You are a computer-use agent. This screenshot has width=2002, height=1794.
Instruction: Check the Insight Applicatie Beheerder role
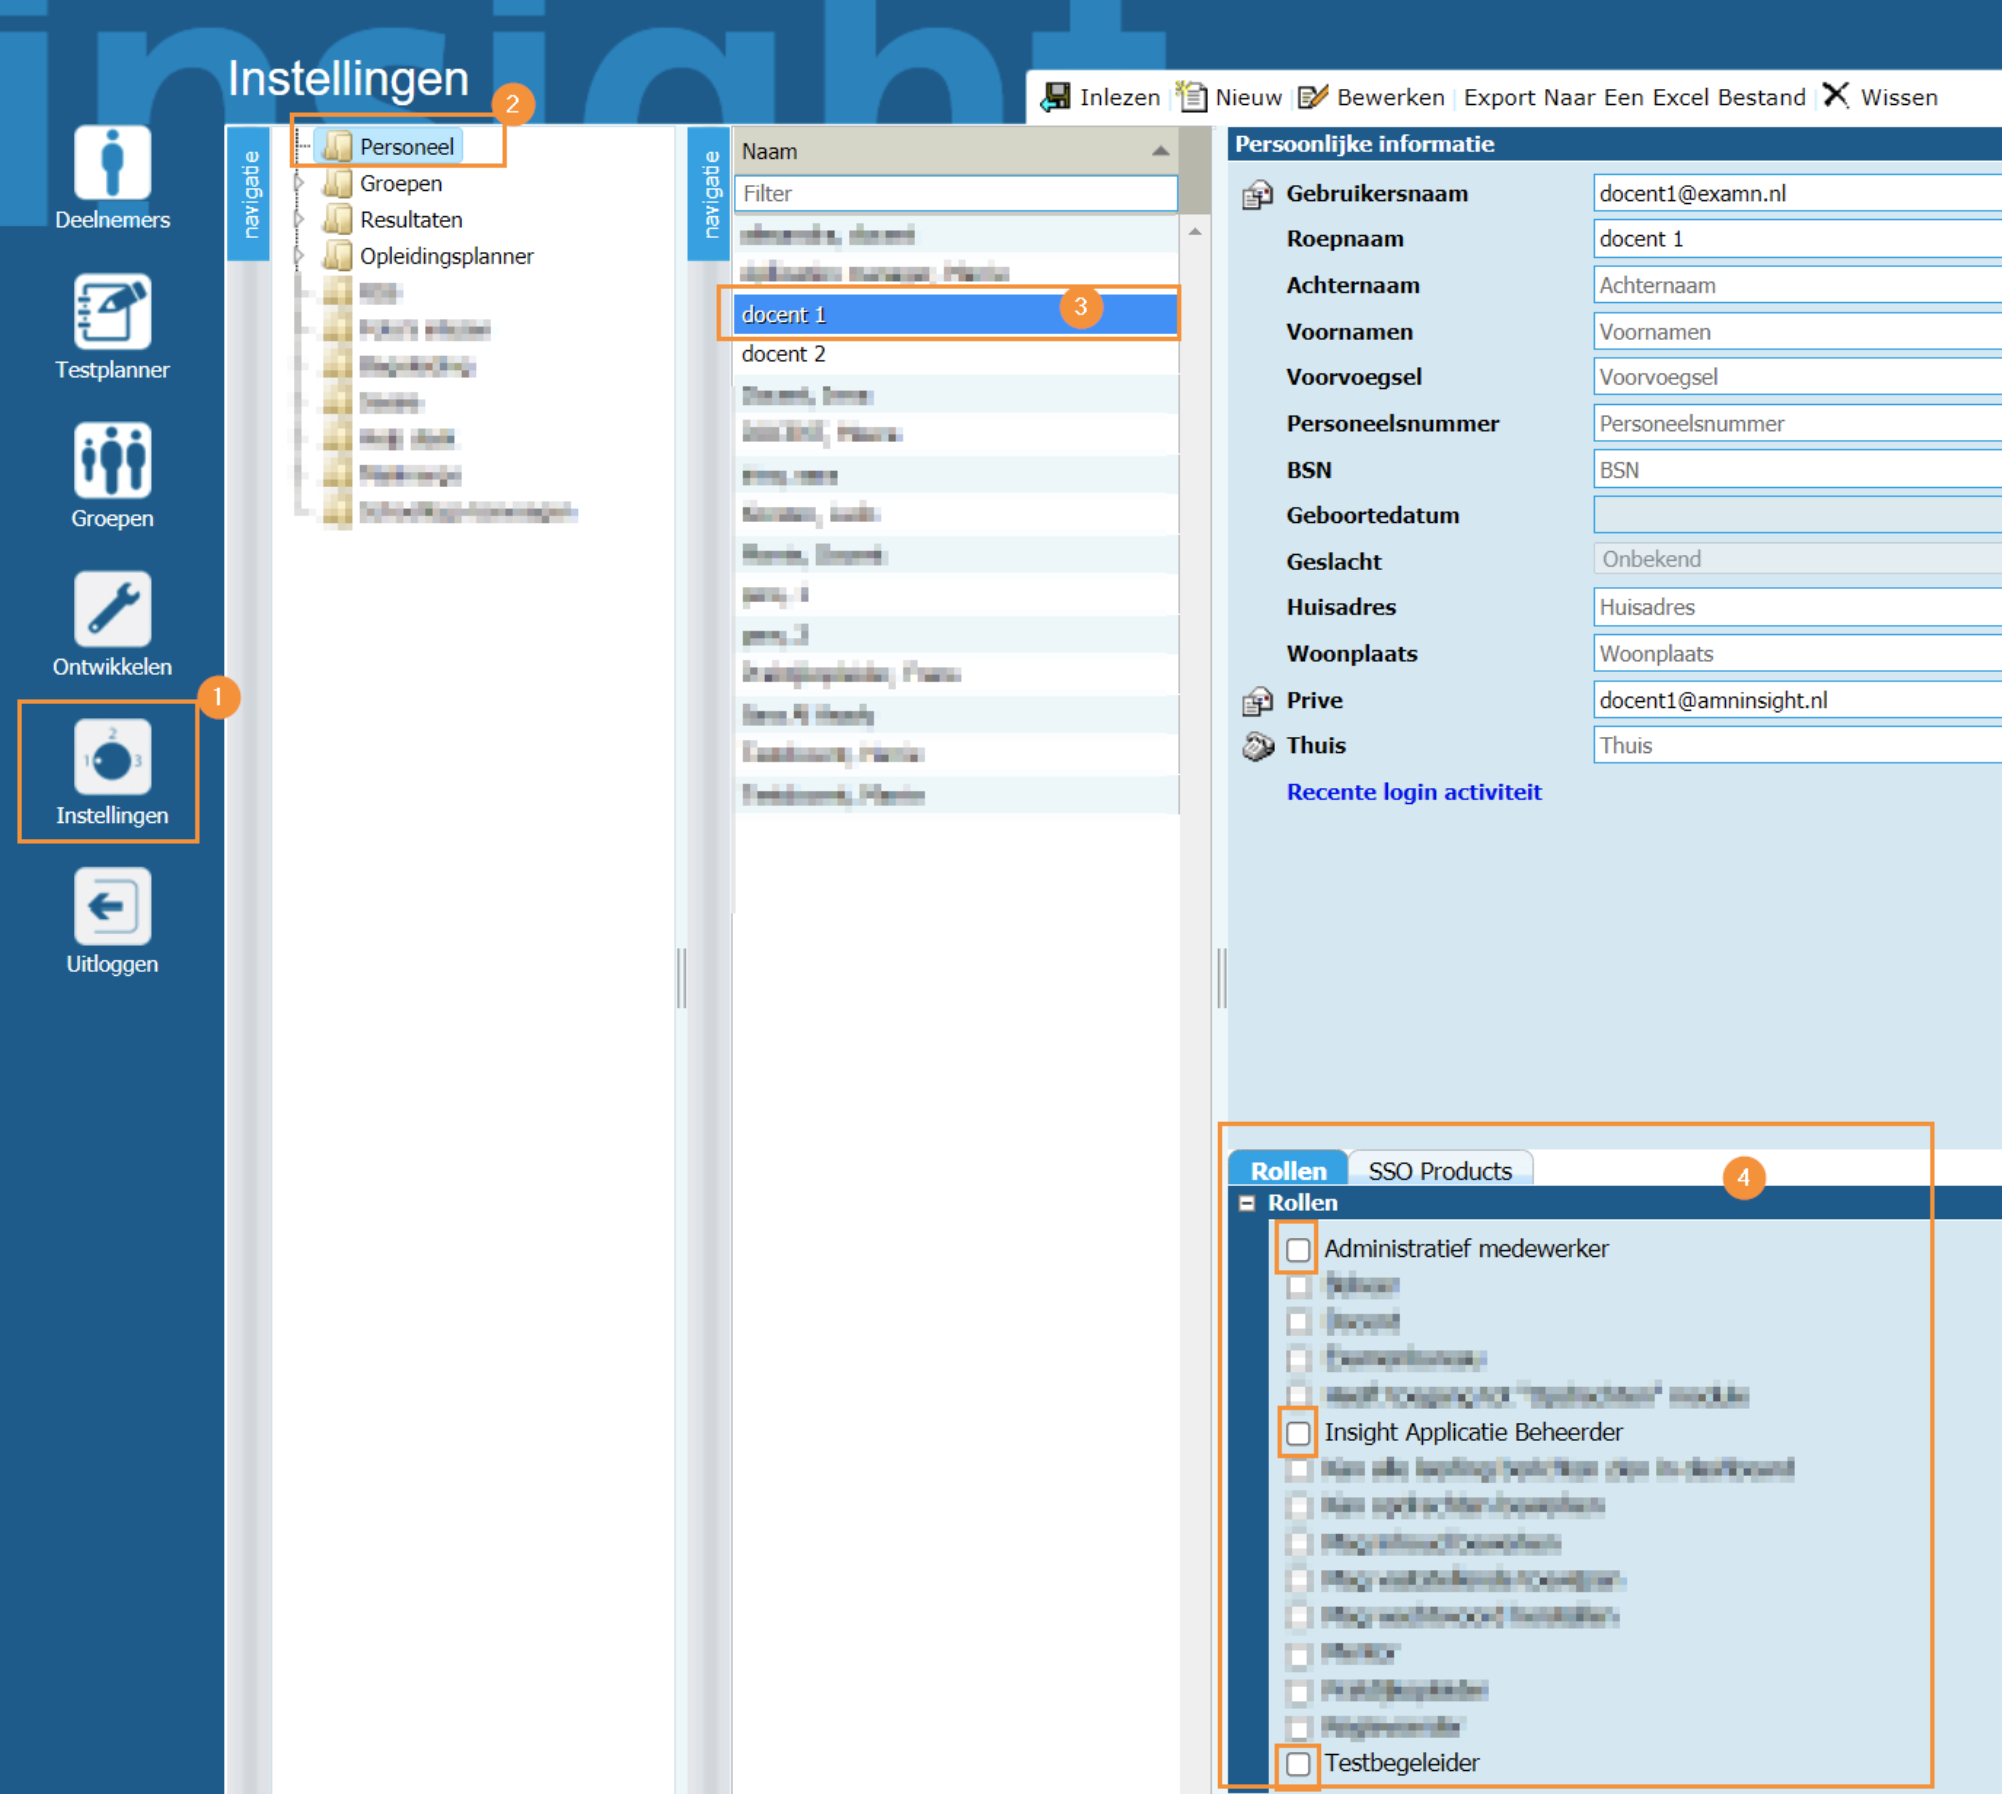tap(1297, 1432)
